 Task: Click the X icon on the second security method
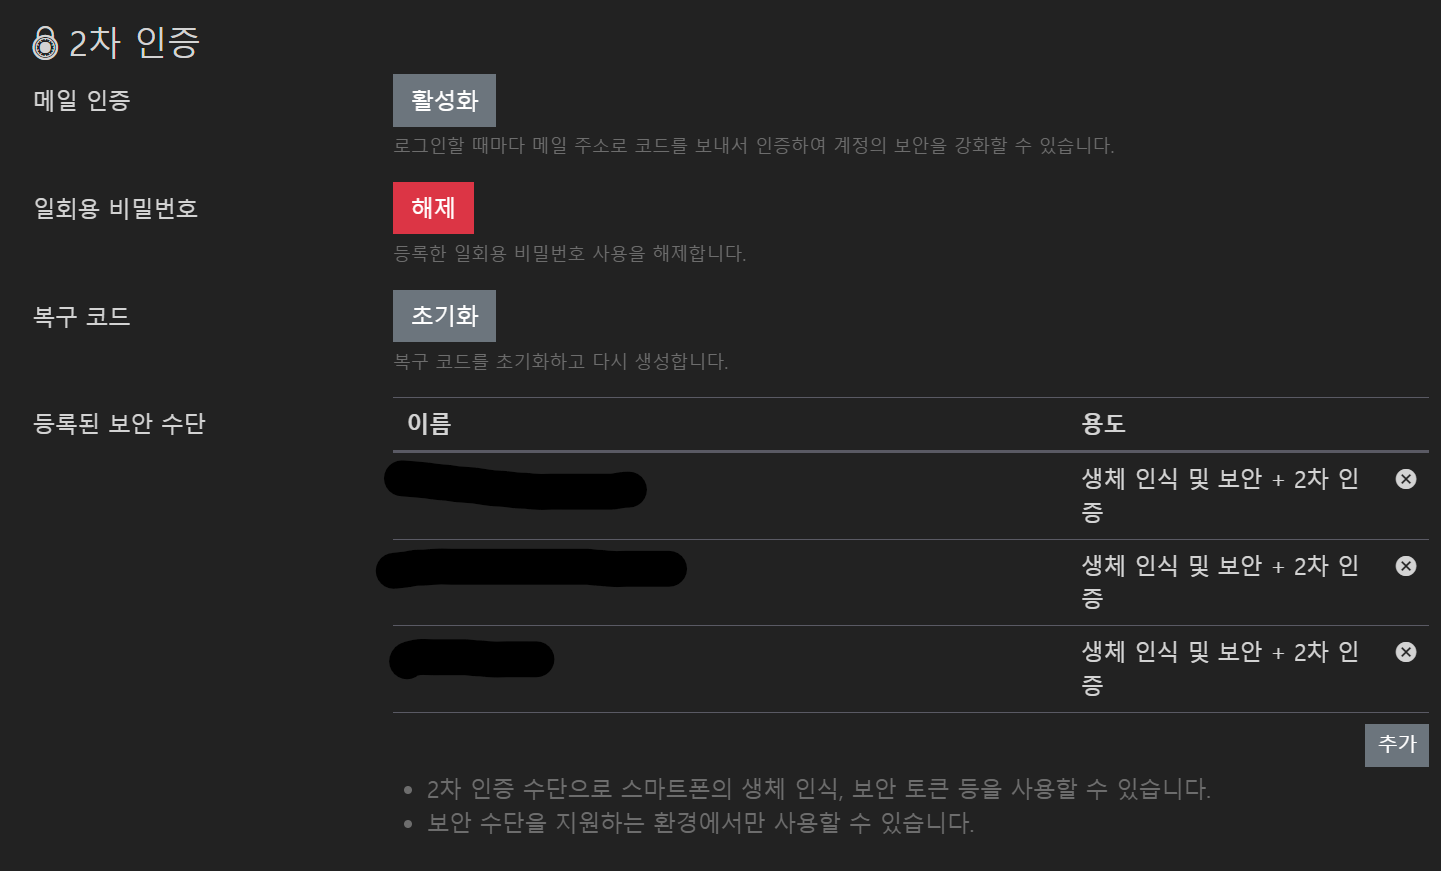[x=1405, y=565]
